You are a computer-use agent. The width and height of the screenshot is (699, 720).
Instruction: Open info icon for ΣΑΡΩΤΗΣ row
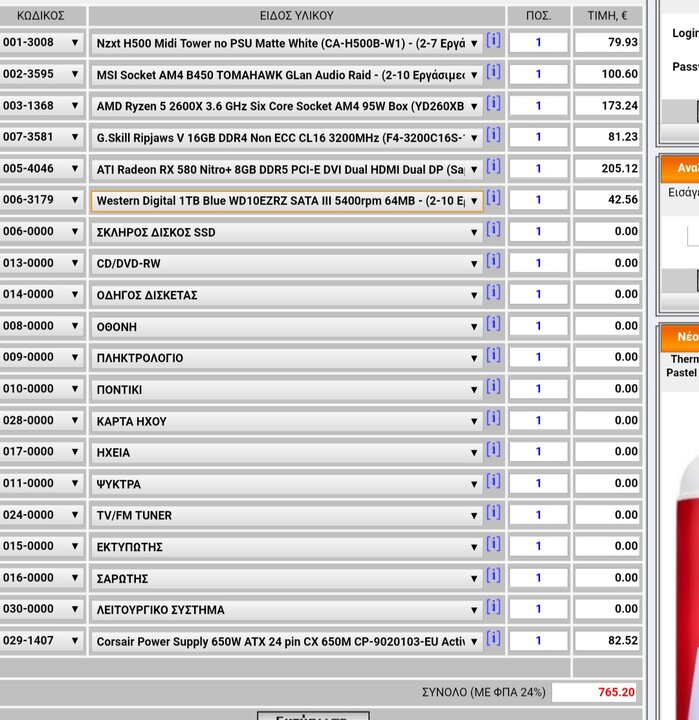(x=493, y=576)
